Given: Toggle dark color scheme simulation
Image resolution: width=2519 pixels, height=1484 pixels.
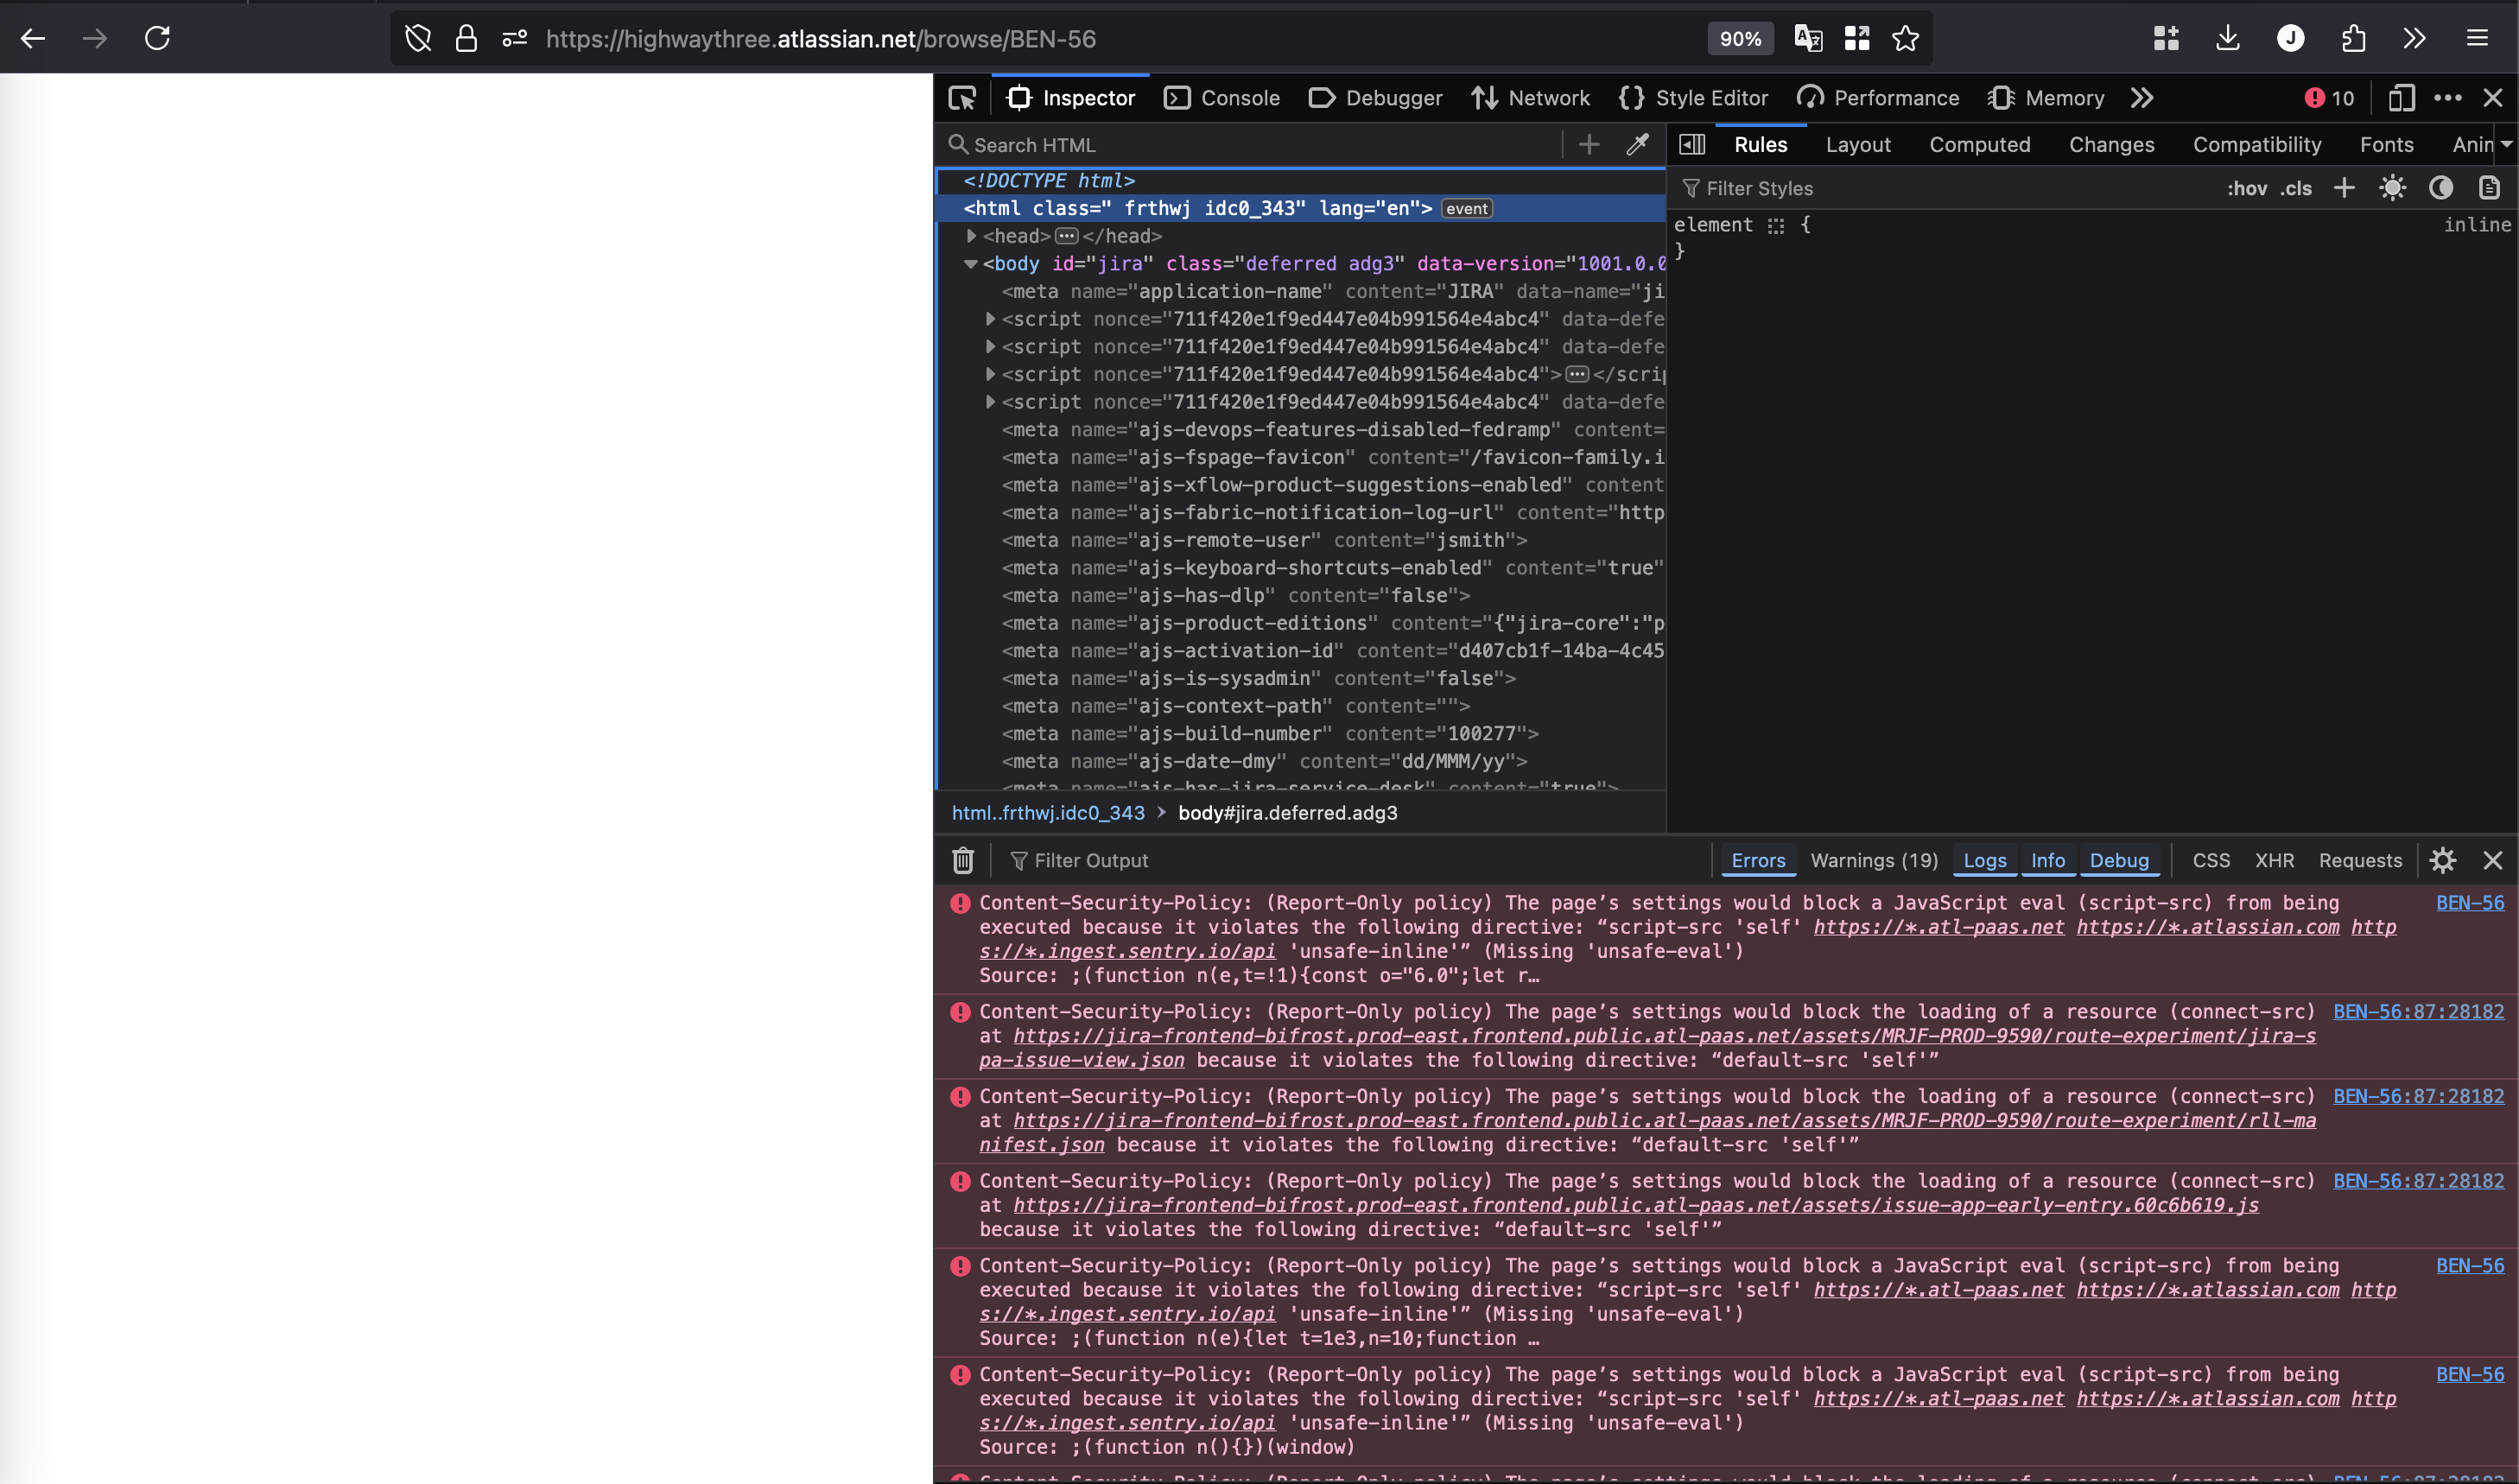Looking at the screenshot, I should coord(2441,188).
